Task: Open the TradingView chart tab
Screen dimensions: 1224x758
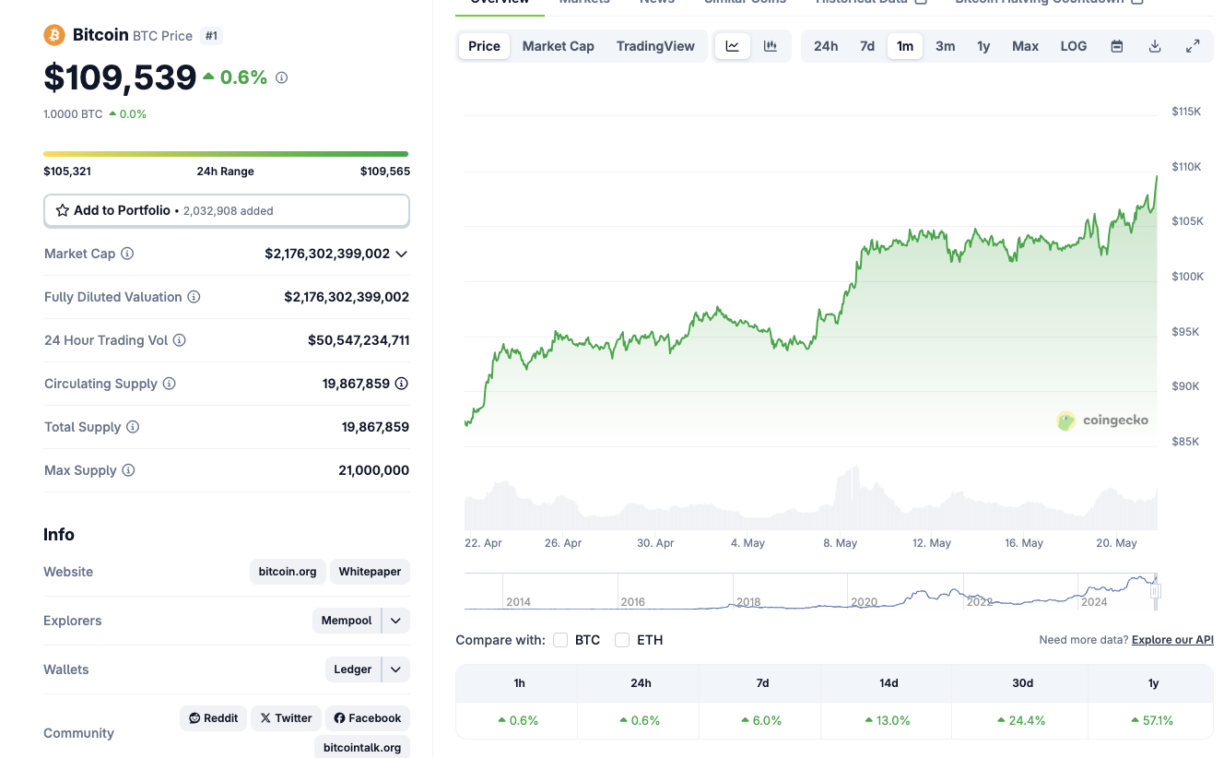Action: pyautogui.click(x=655, y=45)
